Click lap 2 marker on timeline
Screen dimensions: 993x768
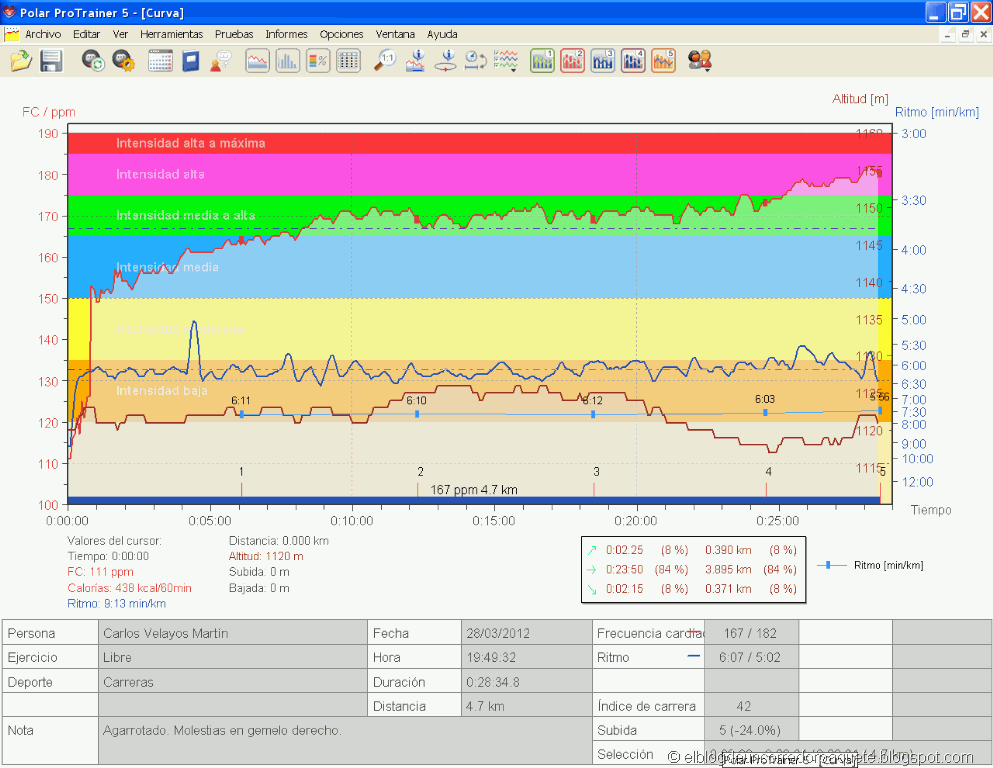[x=418, y=483]
